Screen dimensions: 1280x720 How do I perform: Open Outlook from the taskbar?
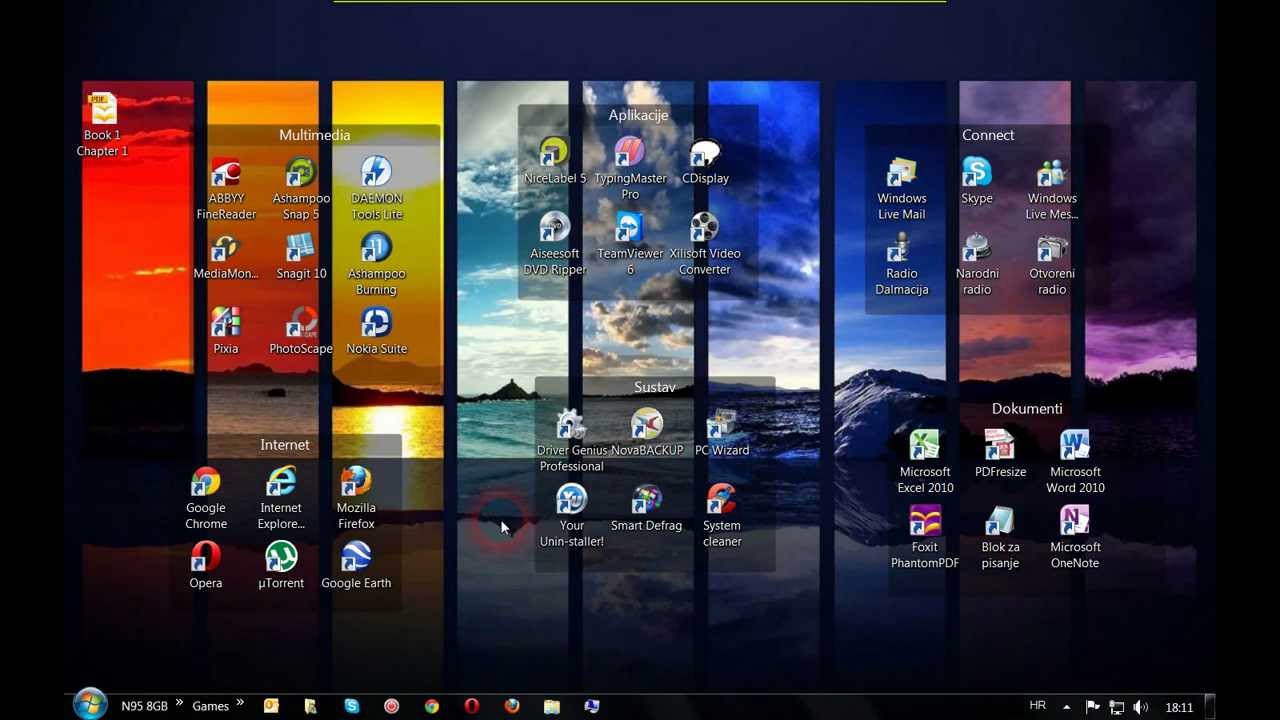(x=271, y=706)
